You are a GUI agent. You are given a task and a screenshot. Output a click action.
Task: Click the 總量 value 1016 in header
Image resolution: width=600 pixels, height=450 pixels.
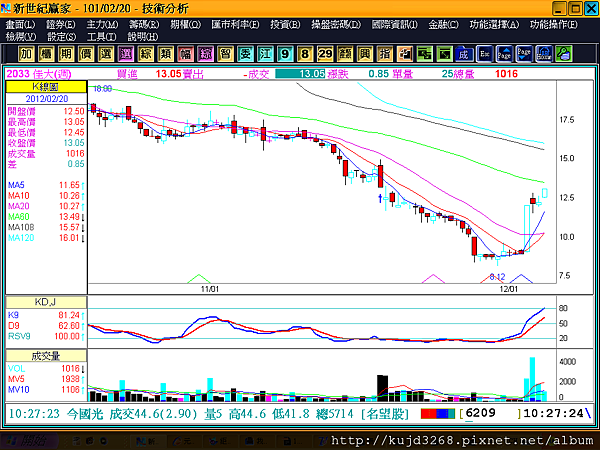click(x=506, y=73)
